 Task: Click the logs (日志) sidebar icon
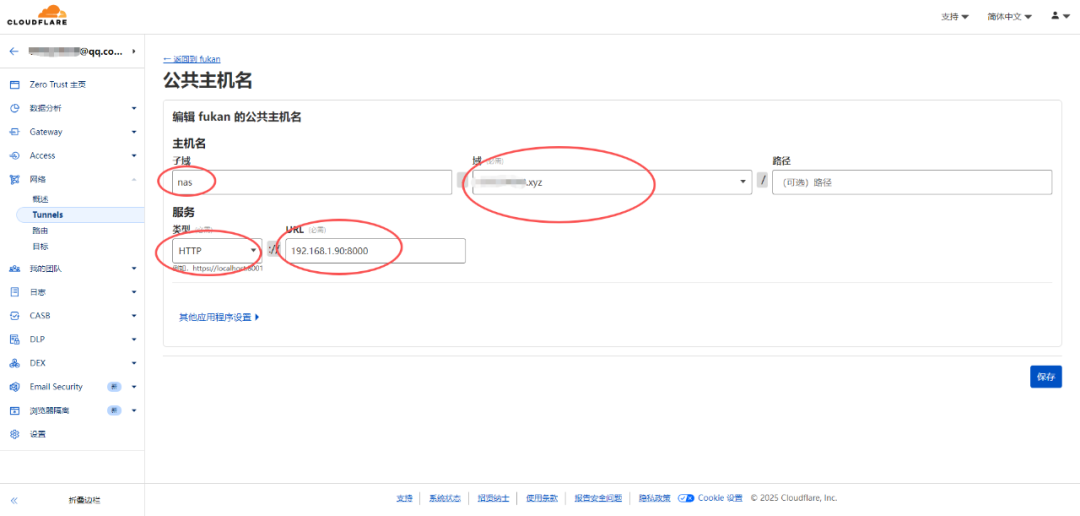[x=14, y=292]
